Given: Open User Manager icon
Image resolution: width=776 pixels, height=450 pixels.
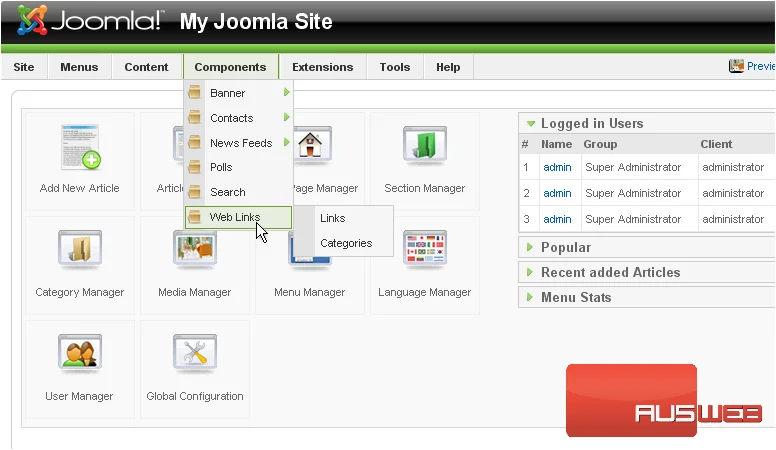Looking at the screenshot, I should pos(80,353).
